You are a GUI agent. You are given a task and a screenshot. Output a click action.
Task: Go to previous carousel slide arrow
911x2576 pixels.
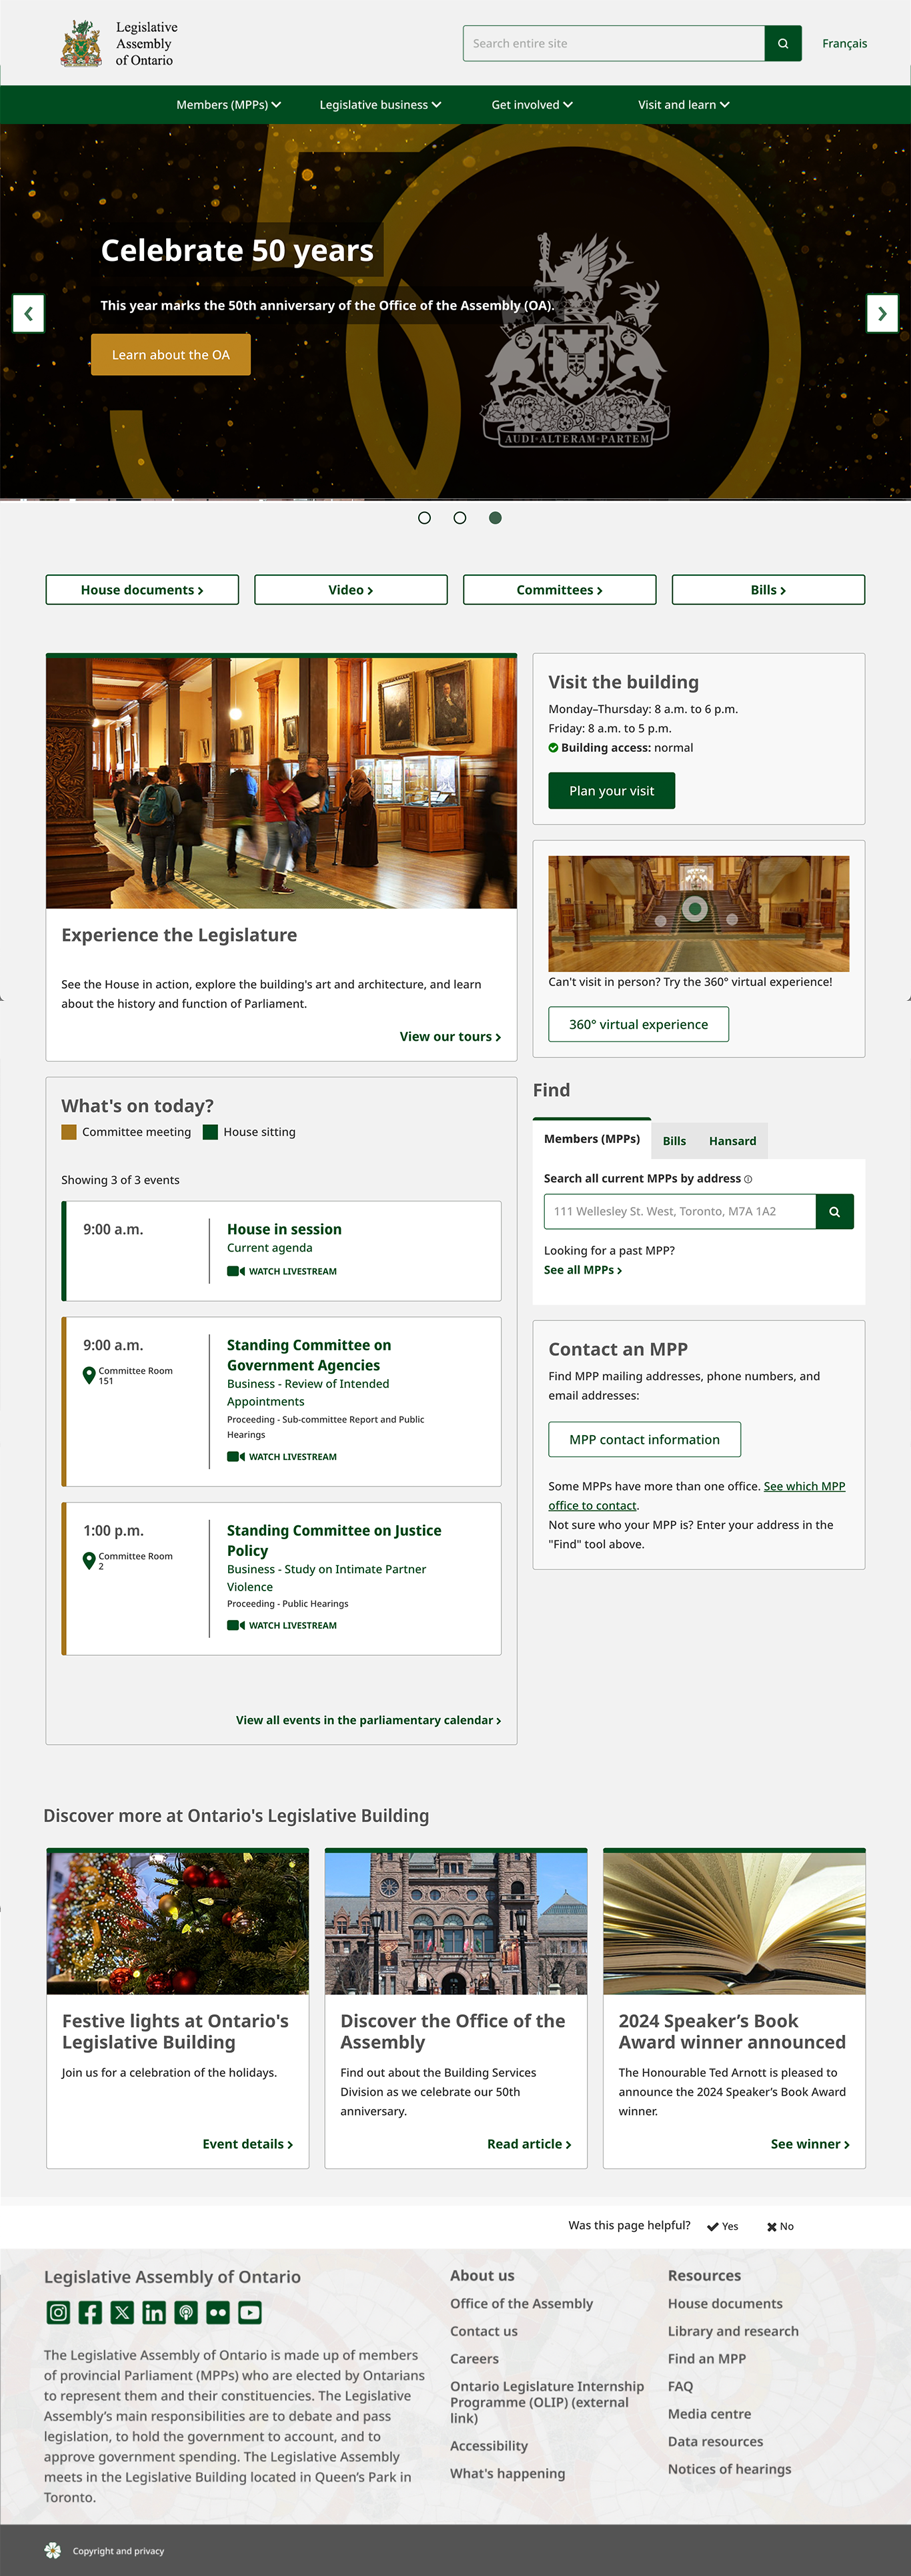[x=28, y=314]
